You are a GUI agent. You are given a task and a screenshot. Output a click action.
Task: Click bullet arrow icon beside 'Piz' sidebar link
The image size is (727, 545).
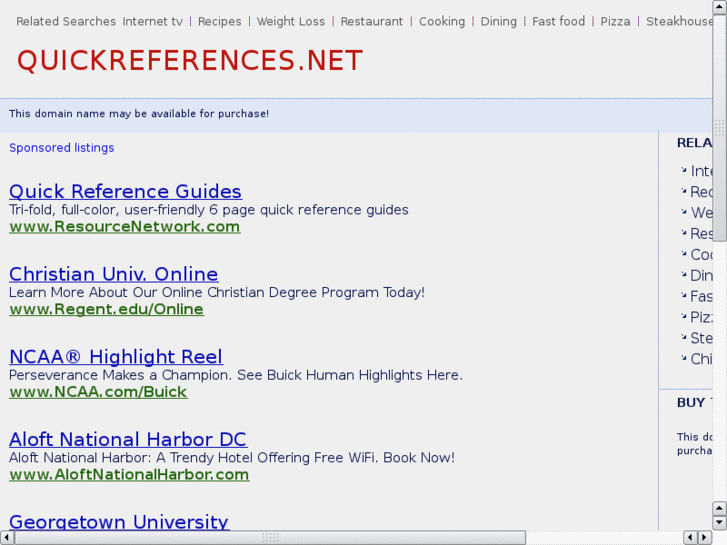coord(683,316)
